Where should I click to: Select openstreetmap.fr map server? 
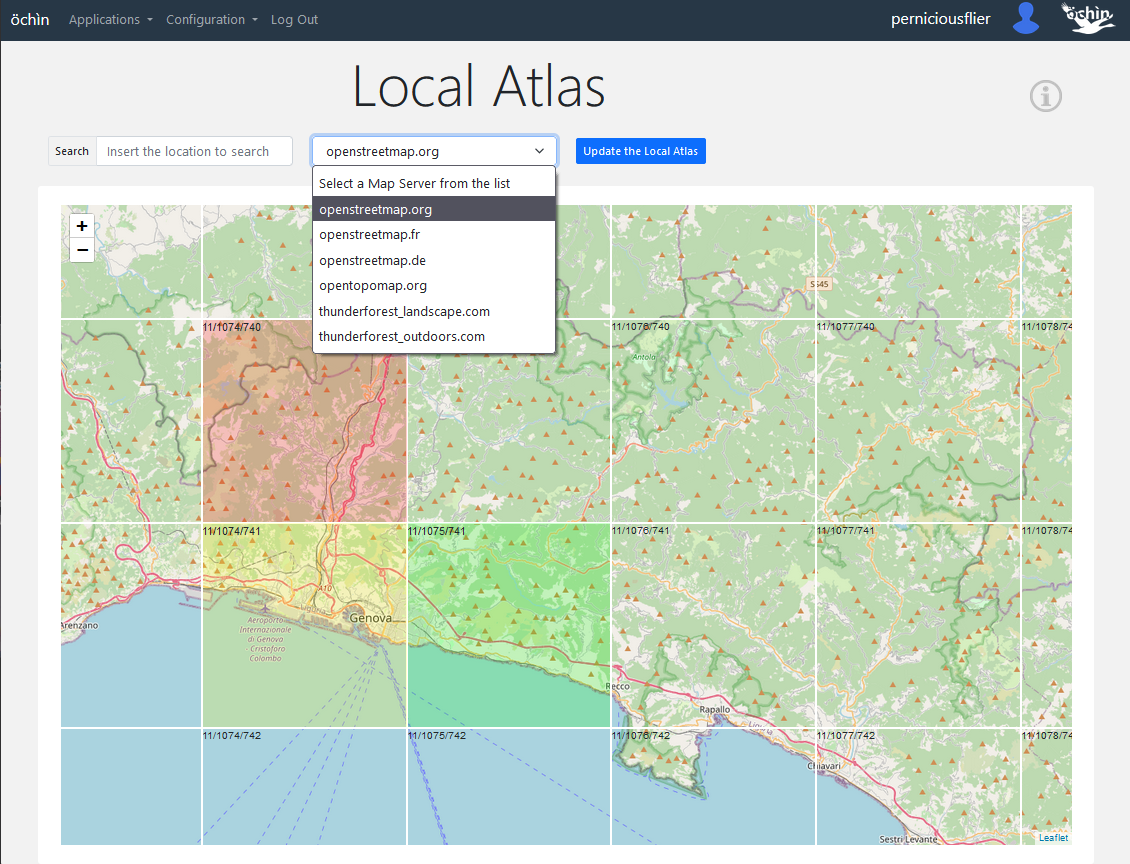point(434,235)
